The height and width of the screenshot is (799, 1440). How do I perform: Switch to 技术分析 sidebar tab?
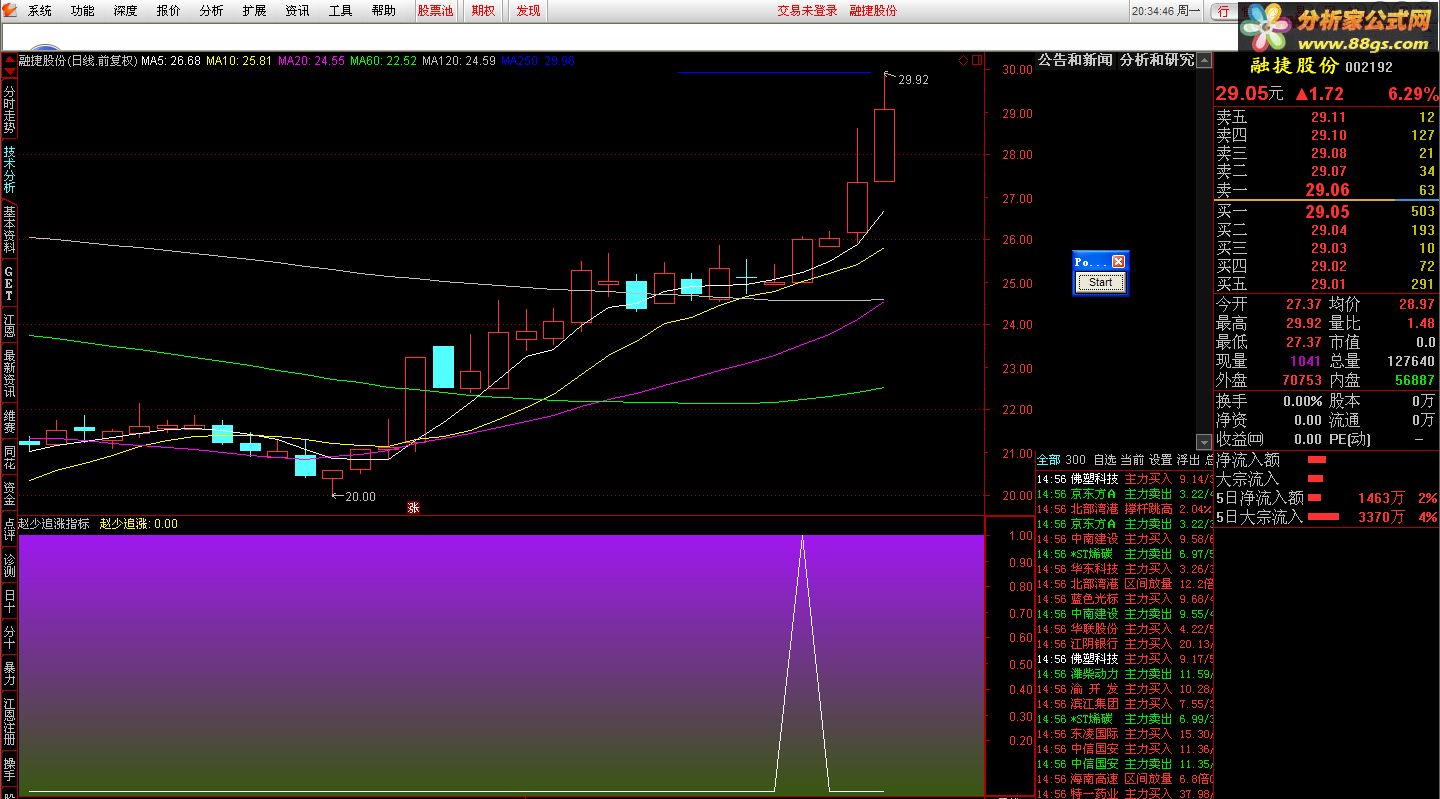[x=9, y=170]
